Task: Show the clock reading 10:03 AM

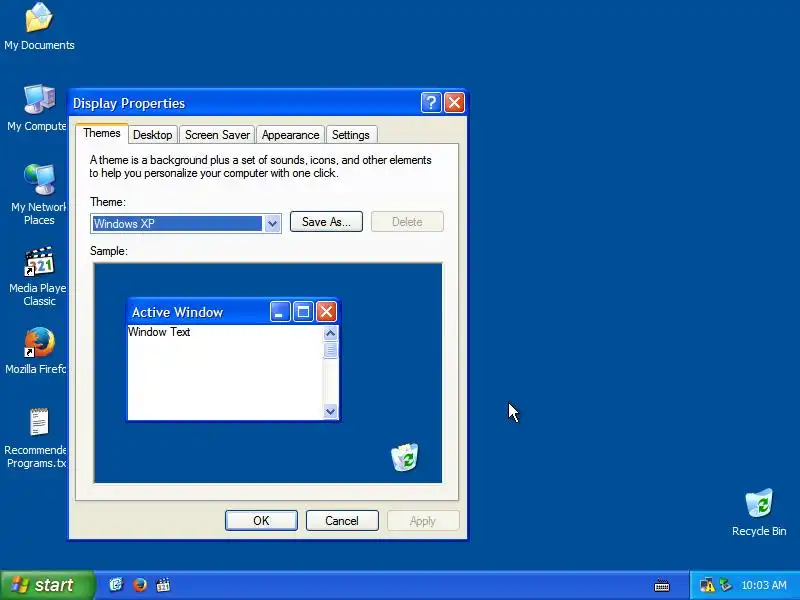Action: pyautogui.click(x=763, y=585)
